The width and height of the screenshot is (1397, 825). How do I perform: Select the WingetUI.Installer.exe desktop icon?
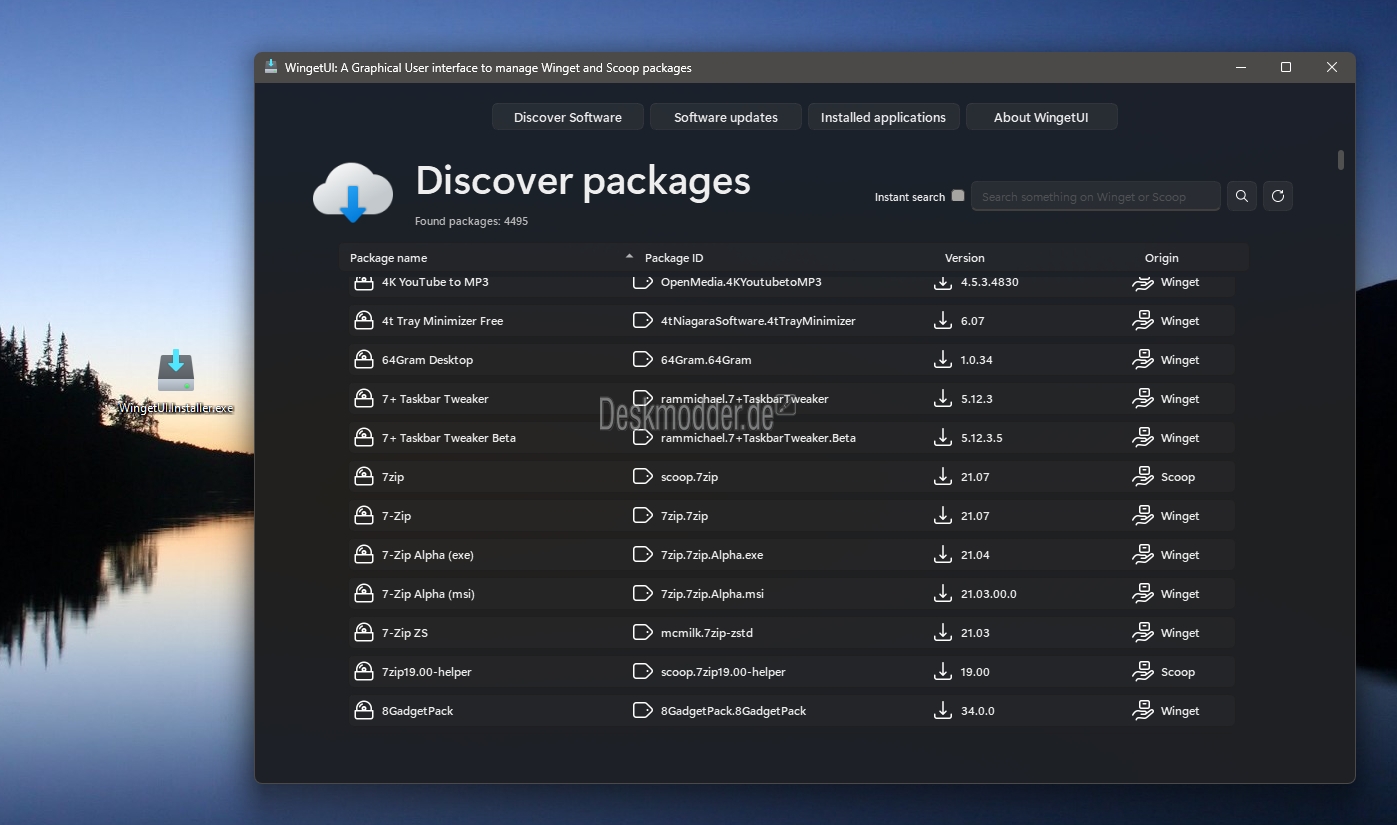pos(176,381)
